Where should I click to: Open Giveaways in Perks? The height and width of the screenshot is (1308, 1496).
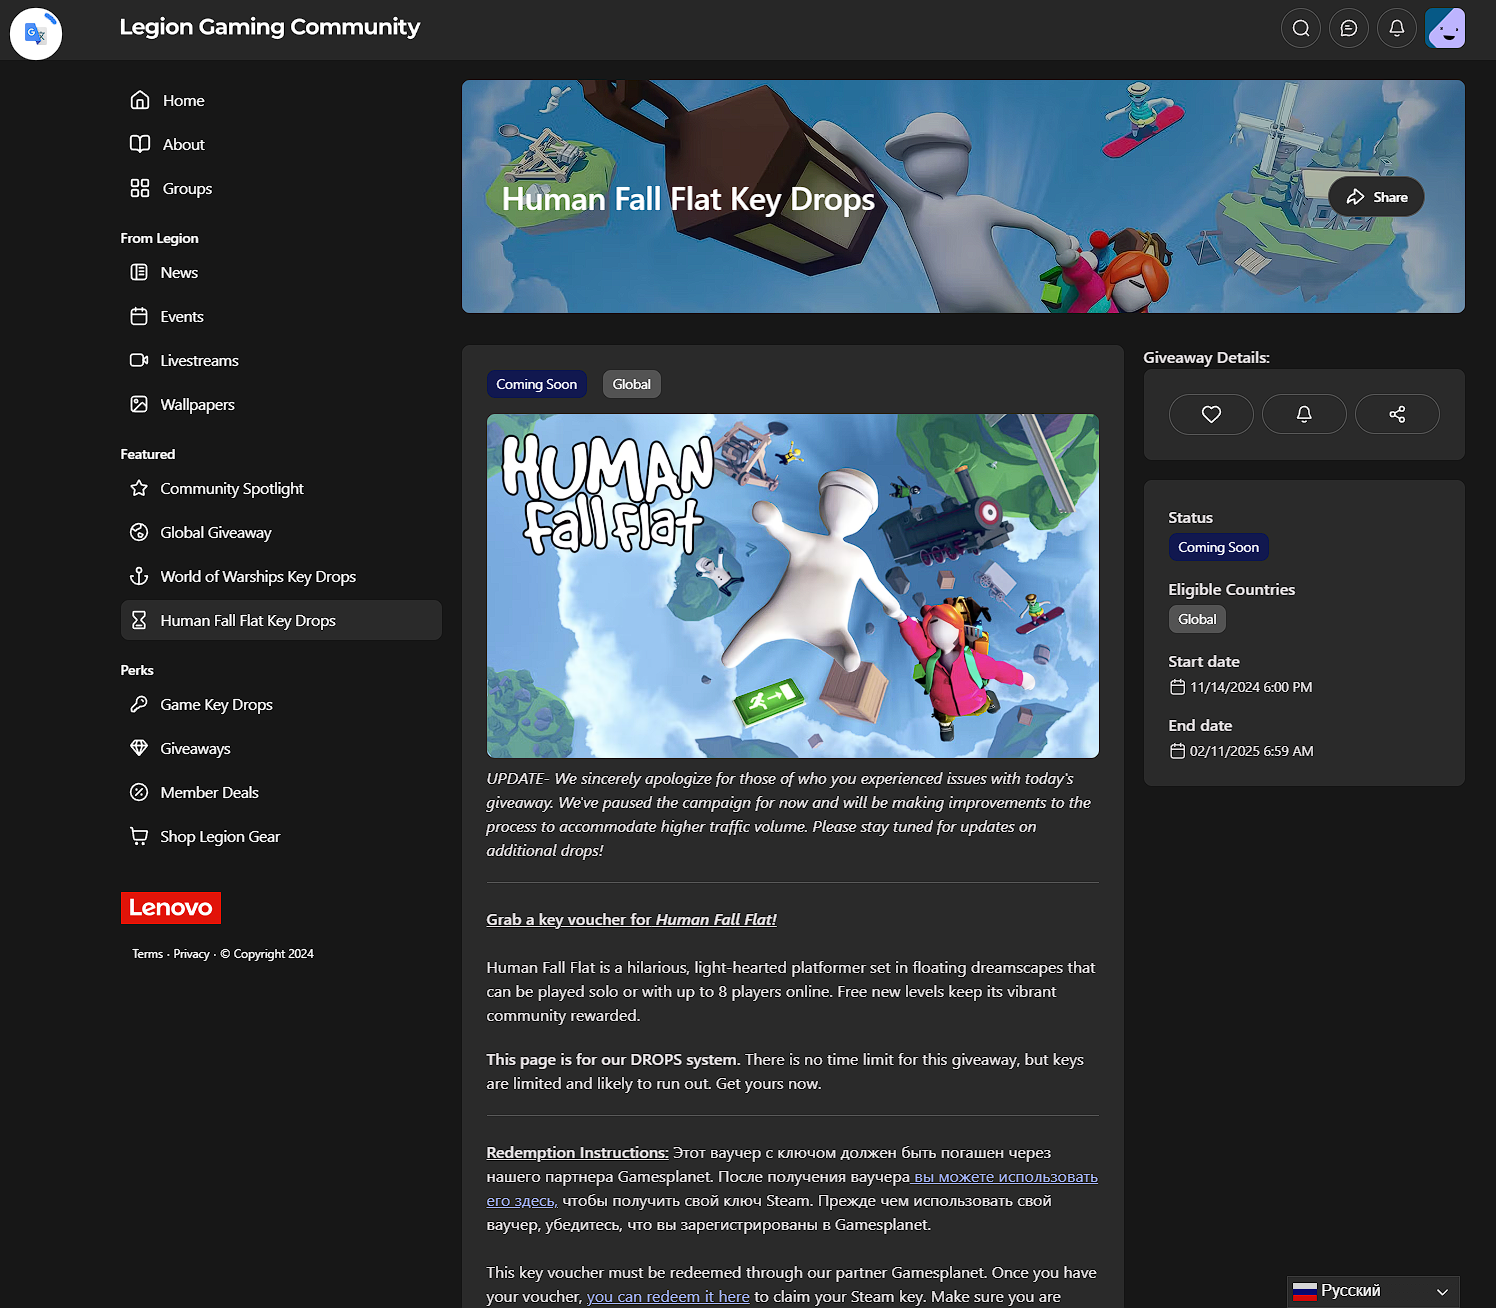coord(281,748)
